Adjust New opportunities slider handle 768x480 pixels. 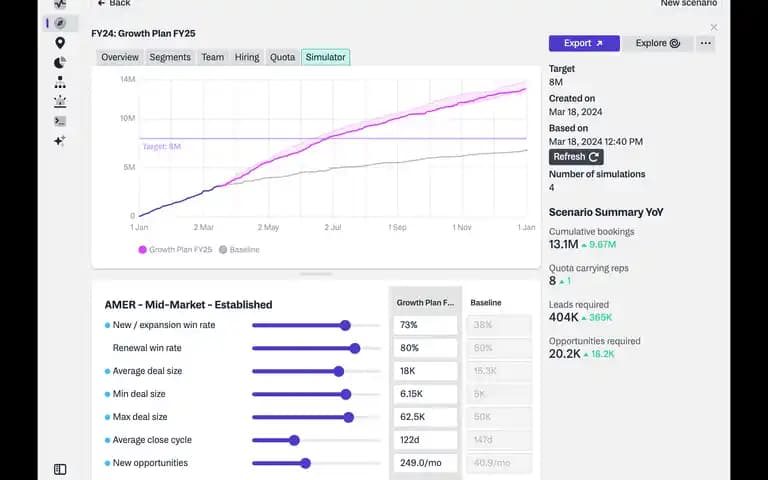[x=306, y=463]
